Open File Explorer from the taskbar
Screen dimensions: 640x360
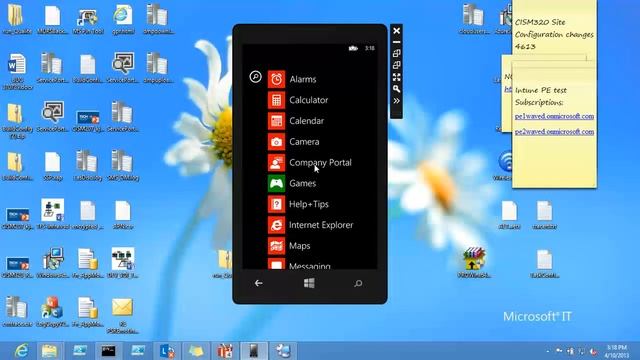point(49,351)
